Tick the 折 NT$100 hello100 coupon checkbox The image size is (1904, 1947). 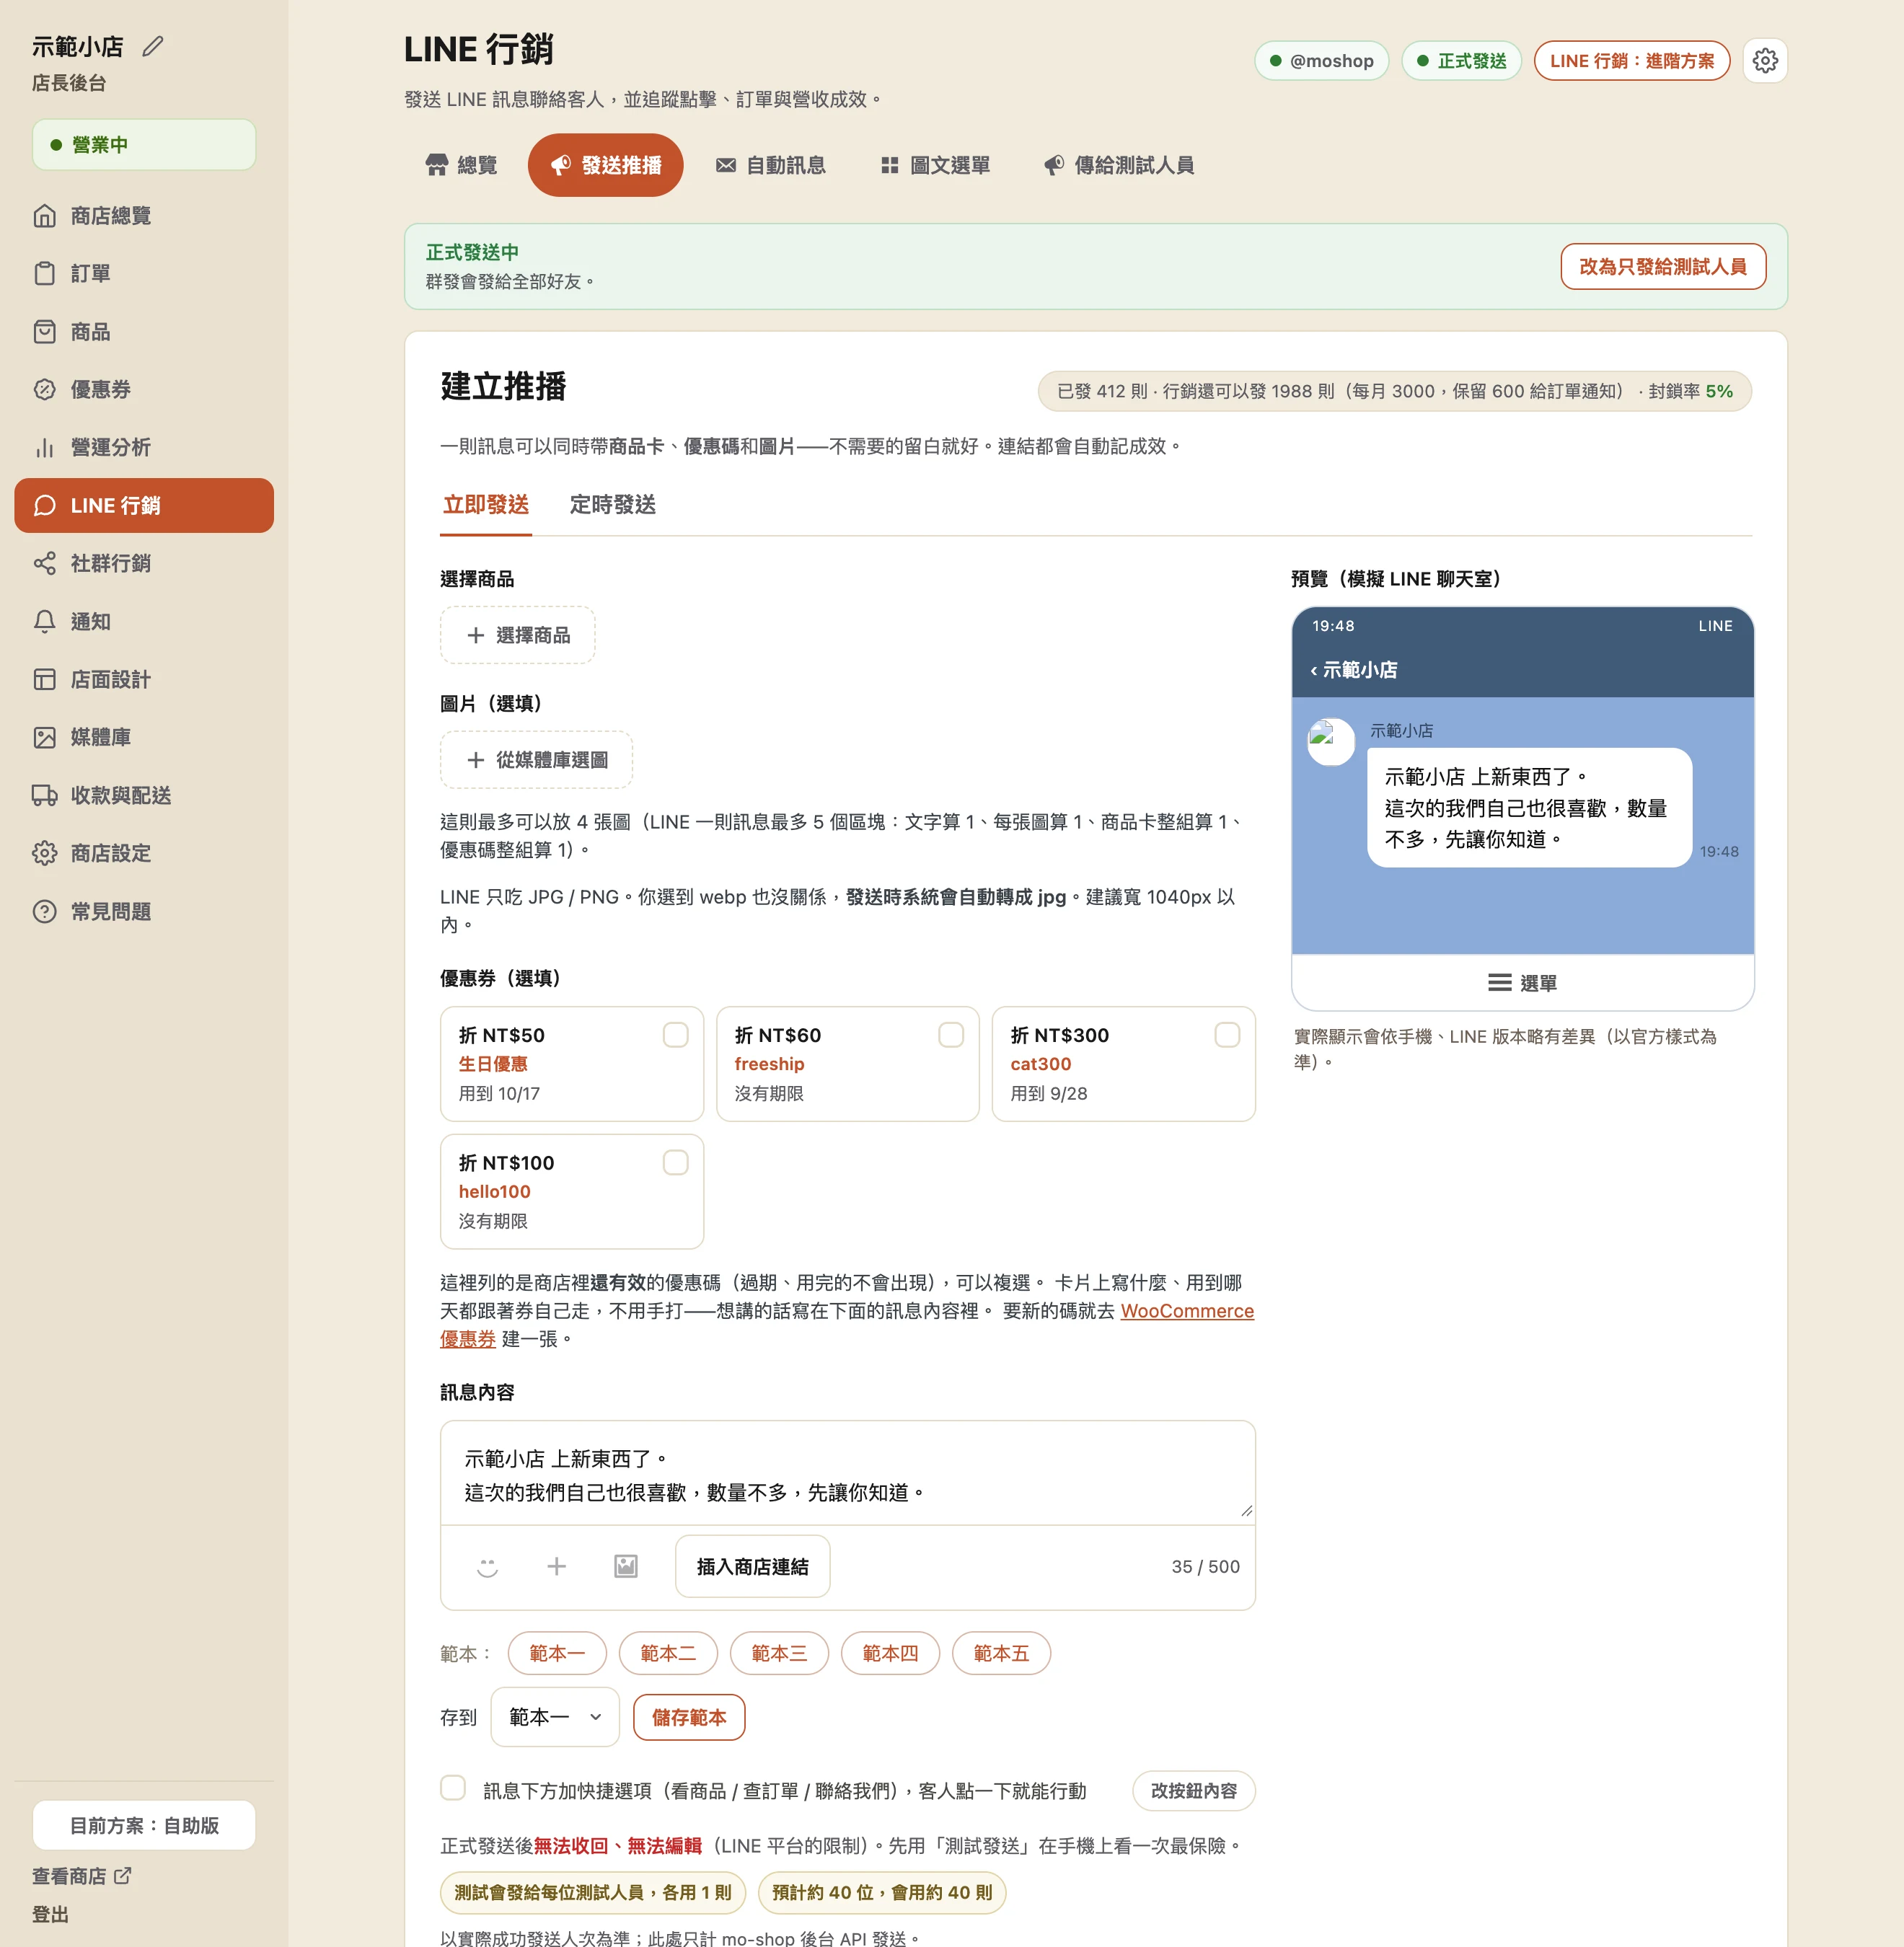coord(675,1163)
